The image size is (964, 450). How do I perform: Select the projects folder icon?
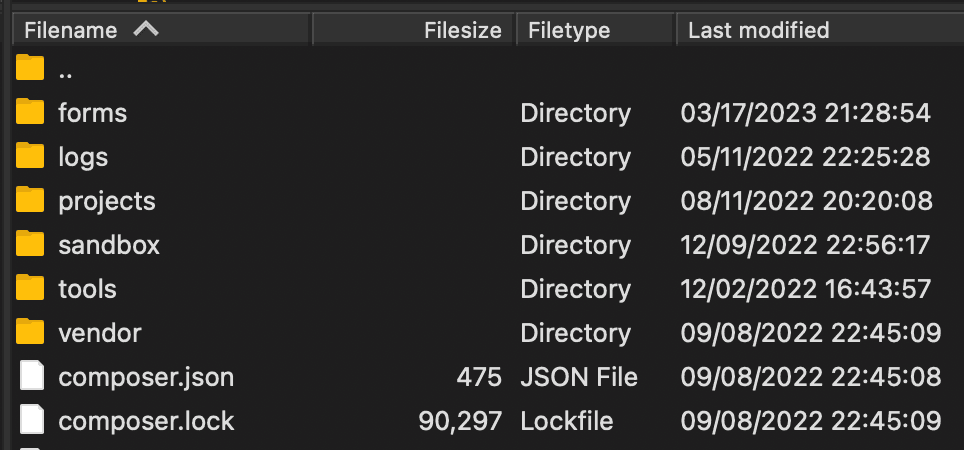(x=31, y=200)
